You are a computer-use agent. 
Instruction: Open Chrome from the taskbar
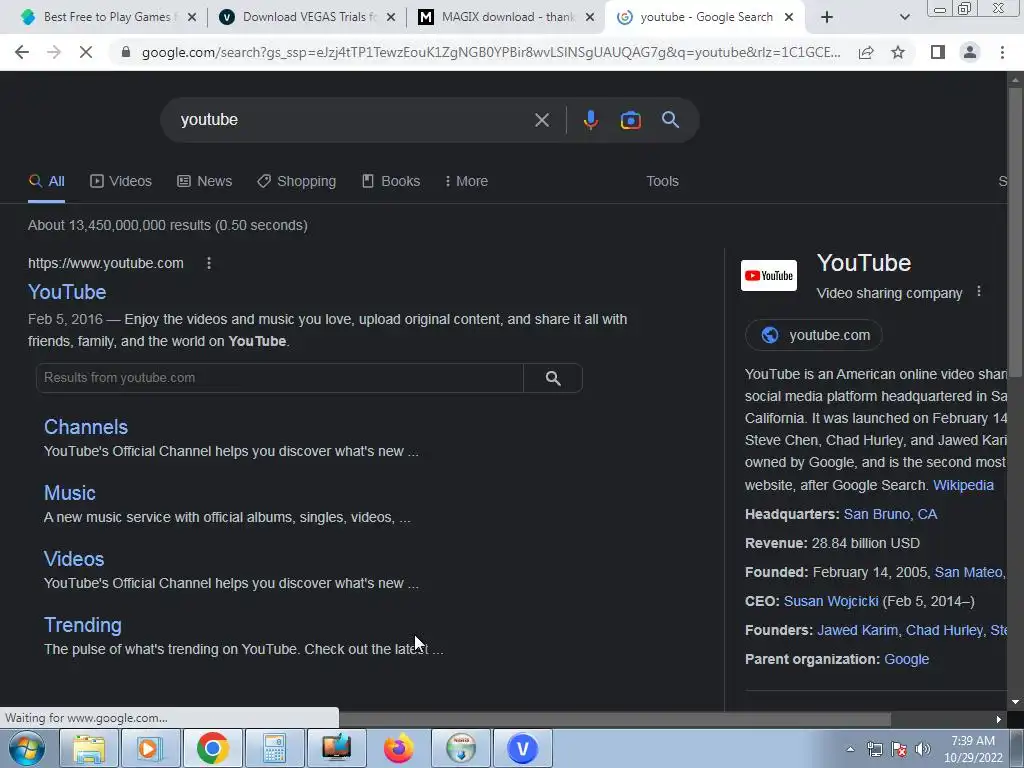coord(212,748)
